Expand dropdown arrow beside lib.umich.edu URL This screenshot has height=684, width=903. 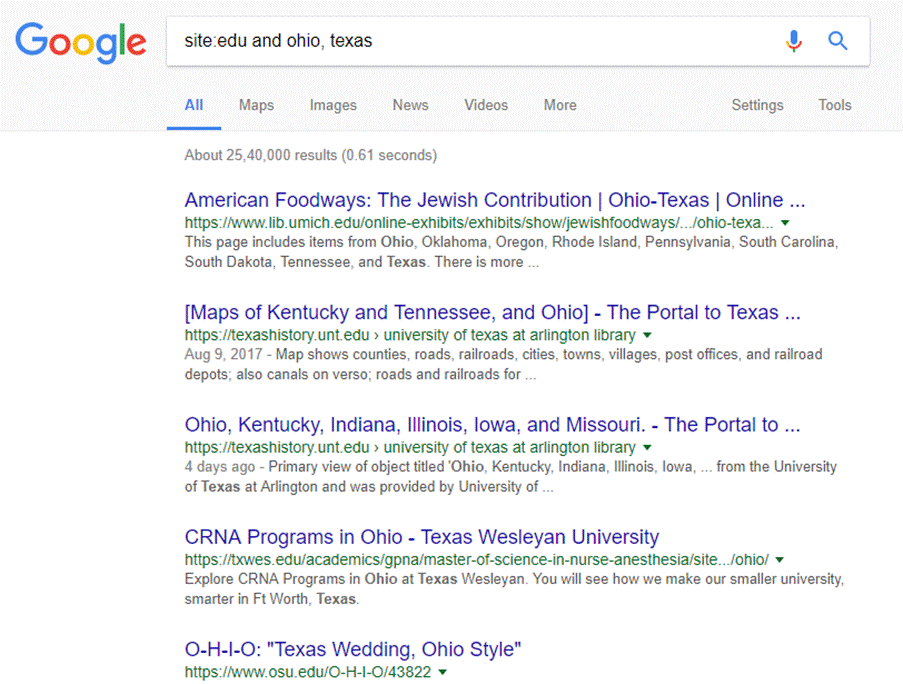785,223
